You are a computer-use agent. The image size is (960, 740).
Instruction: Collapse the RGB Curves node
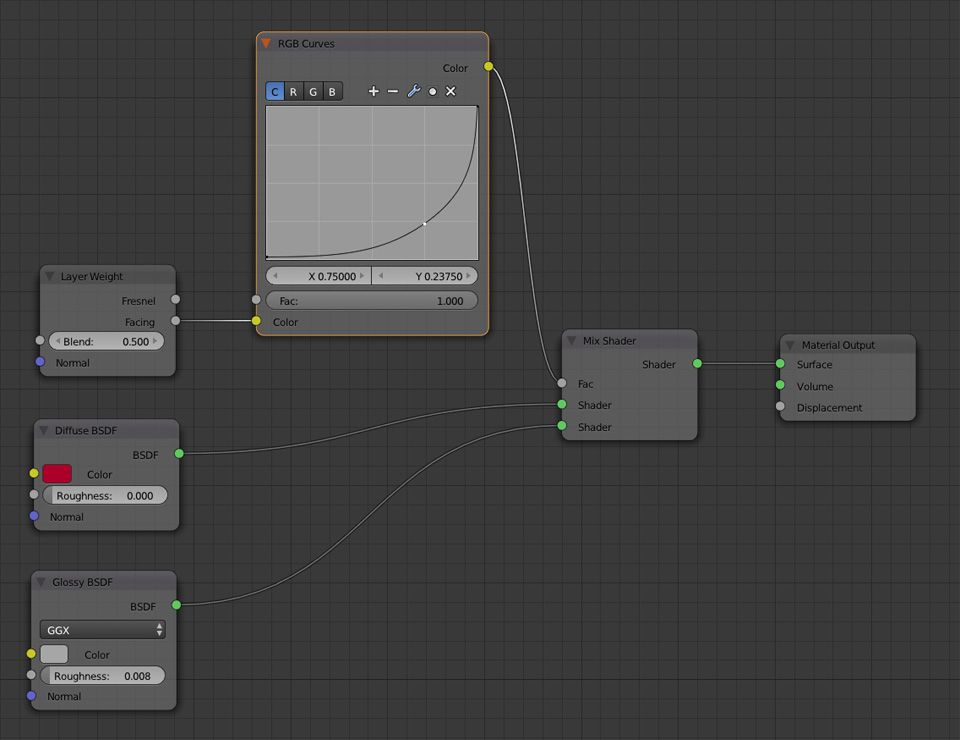pyautogui.click(x=266, y=43)
